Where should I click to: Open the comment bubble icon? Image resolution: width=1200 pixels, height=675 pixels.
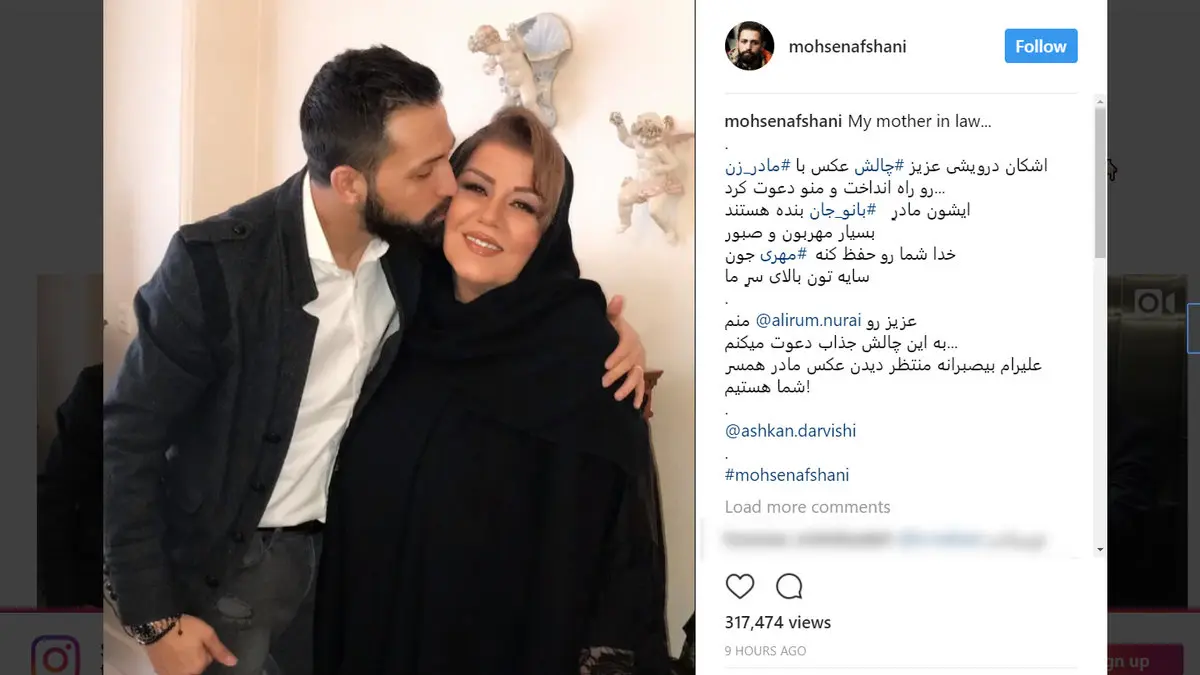[x=789, y=586]
